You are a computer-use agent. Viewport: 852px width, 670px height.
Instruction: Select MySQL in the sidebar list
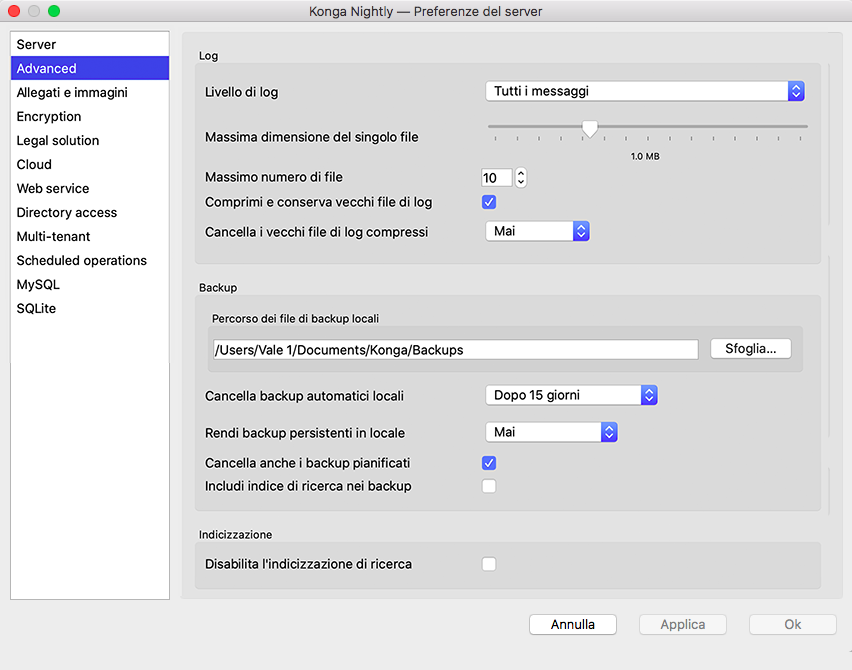38,285
